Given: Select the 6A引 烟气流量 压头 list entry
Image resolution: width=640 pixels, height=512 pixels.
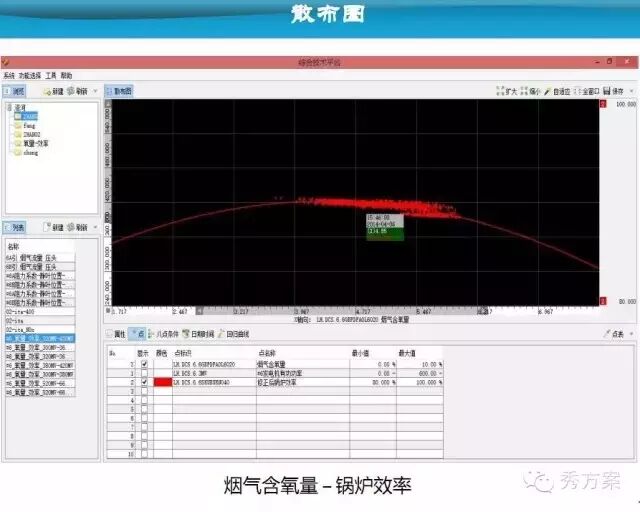Looking at the screenshot, I should (x=40, y=258).
